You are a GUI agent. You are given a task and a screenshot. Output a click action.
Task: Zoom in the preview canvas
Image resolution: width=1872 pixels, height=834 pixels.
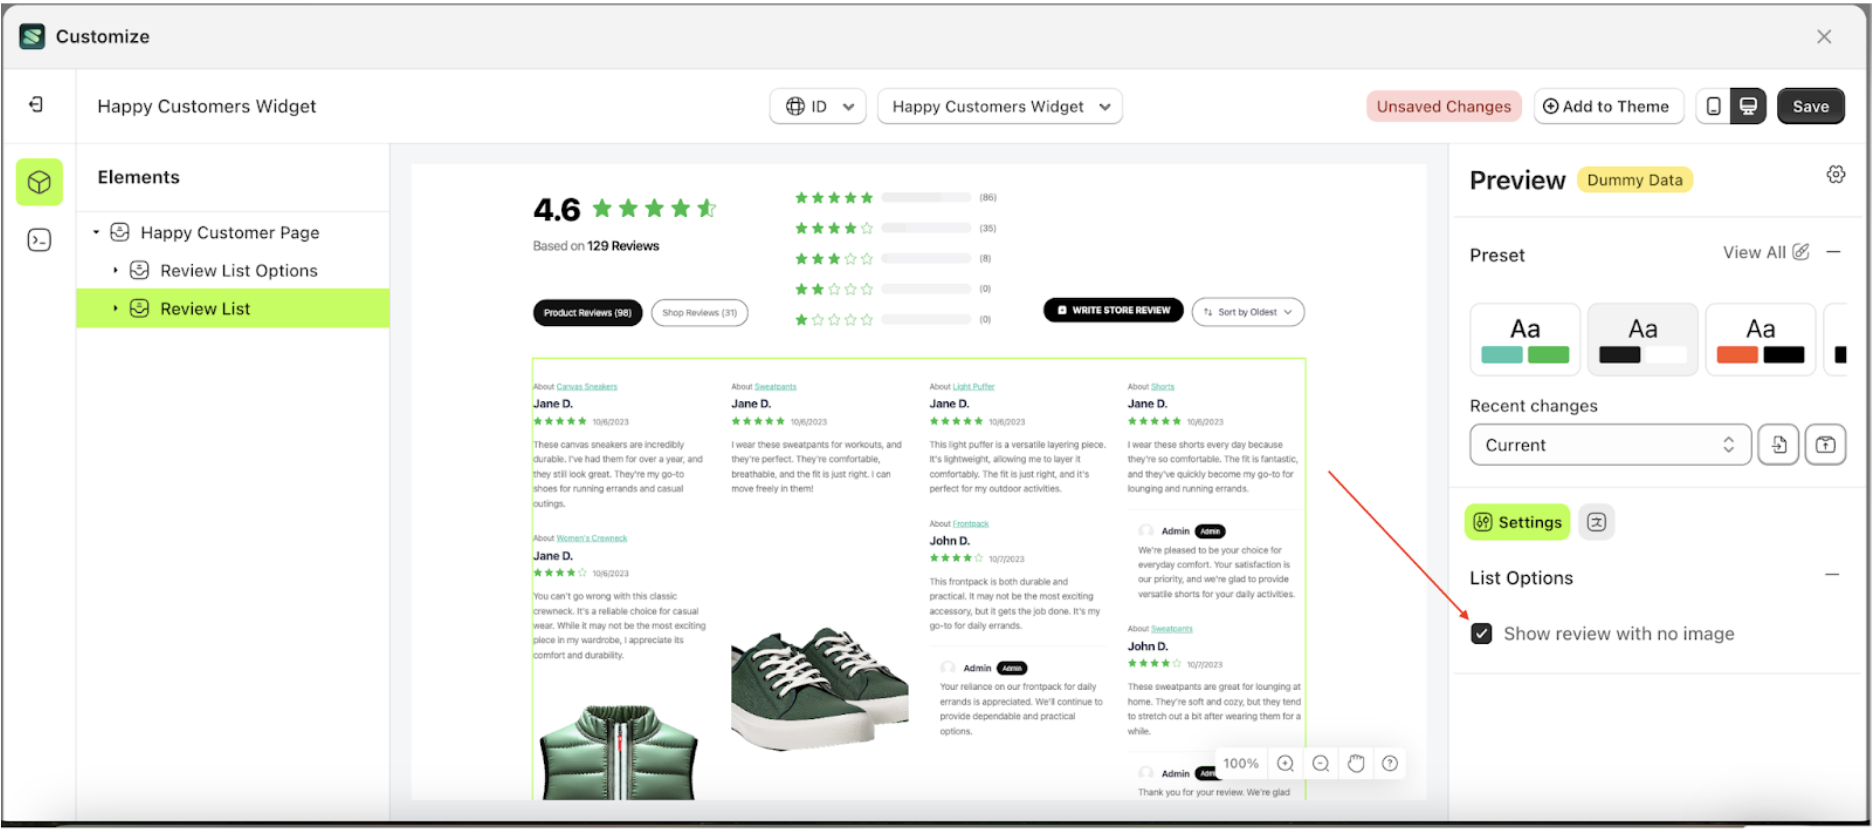[1285, 764]
